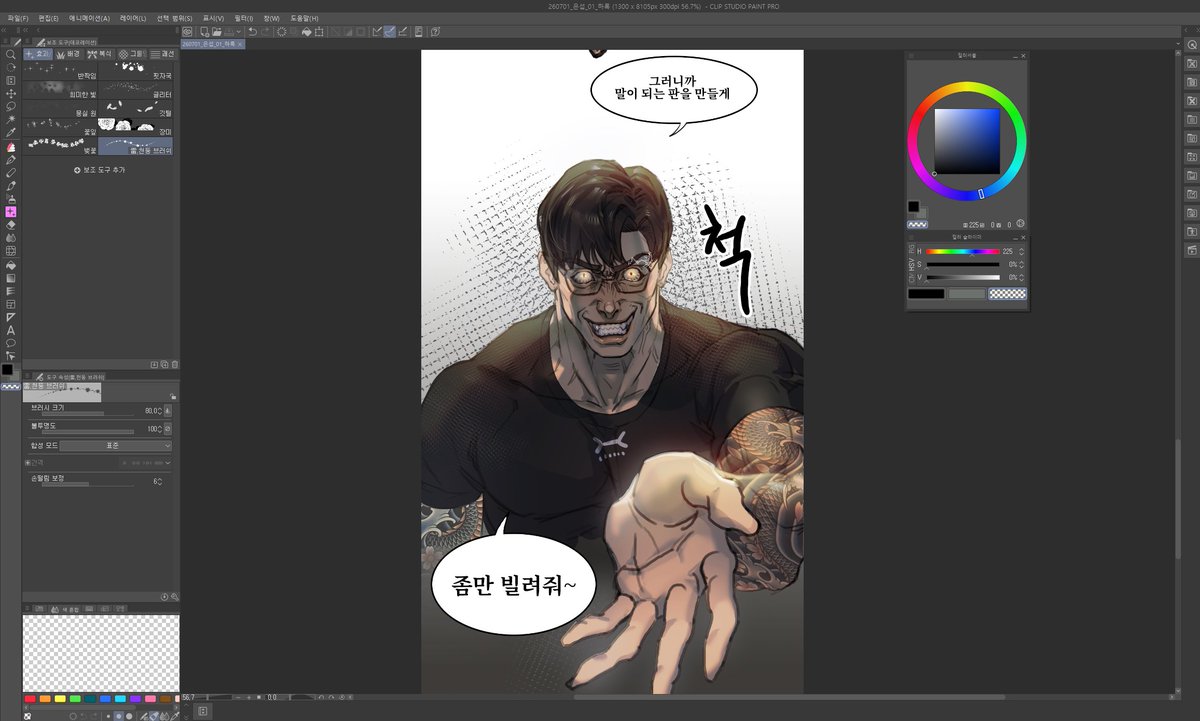
Task: Select the Gradient tool
Action: [x=11, y=278]
